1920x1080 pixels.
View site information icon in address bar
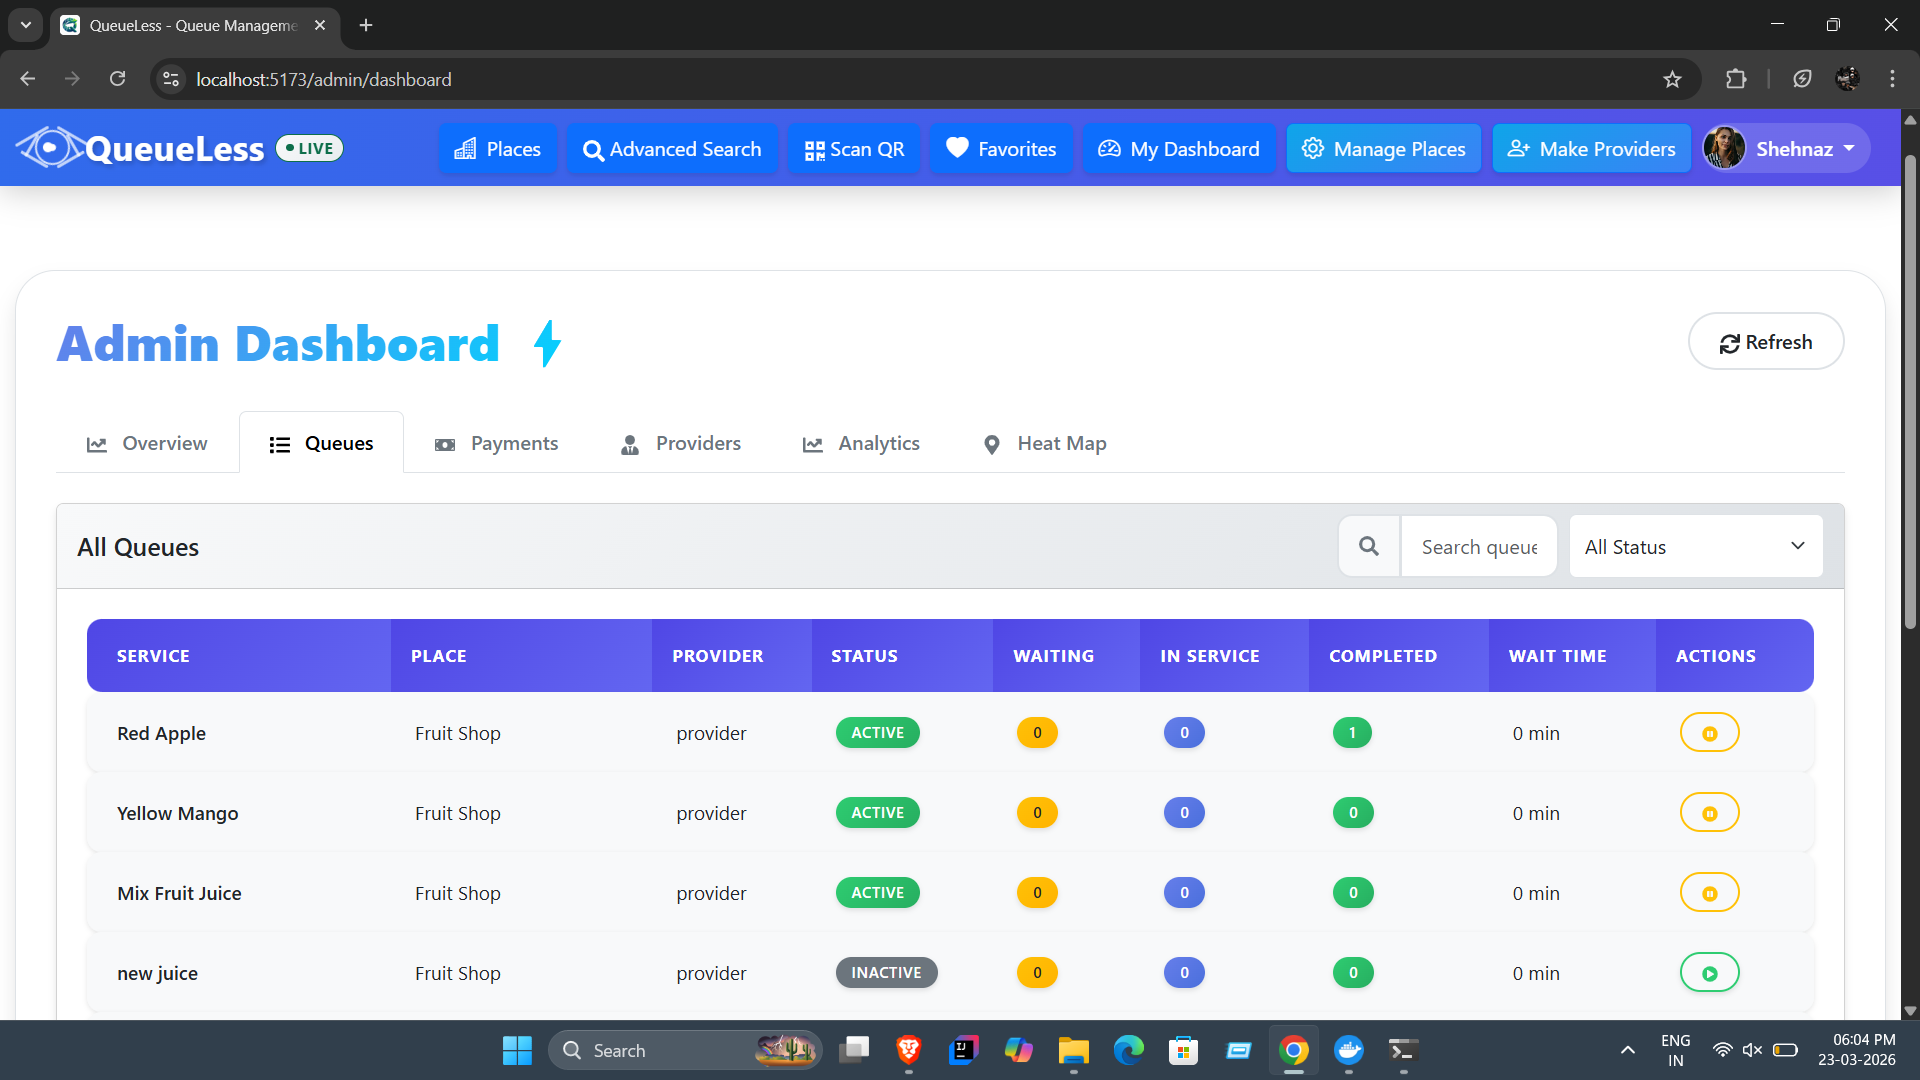click(171, 79)
